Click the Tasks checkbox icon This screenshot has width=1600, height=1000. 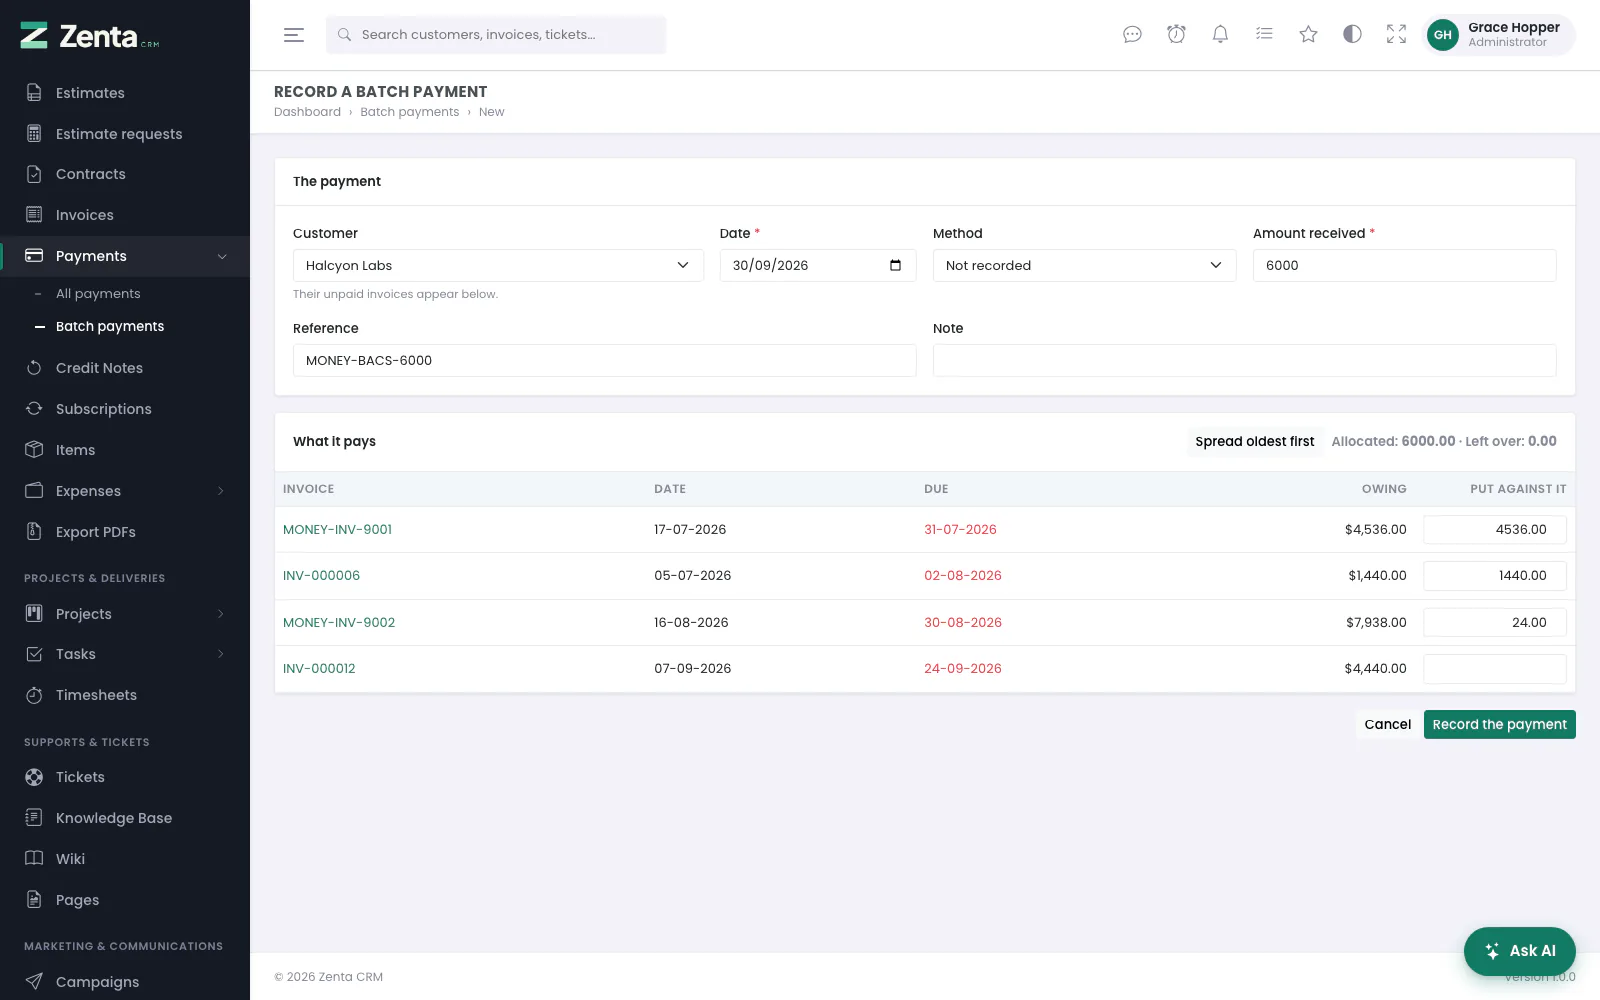[x=34, y=654]
